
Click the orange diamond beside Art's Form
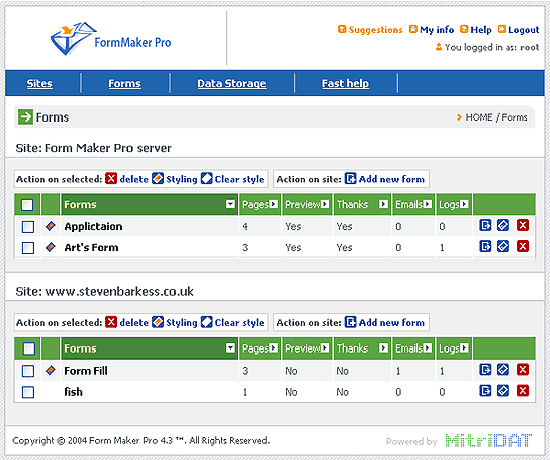click(x=51, y=247)
